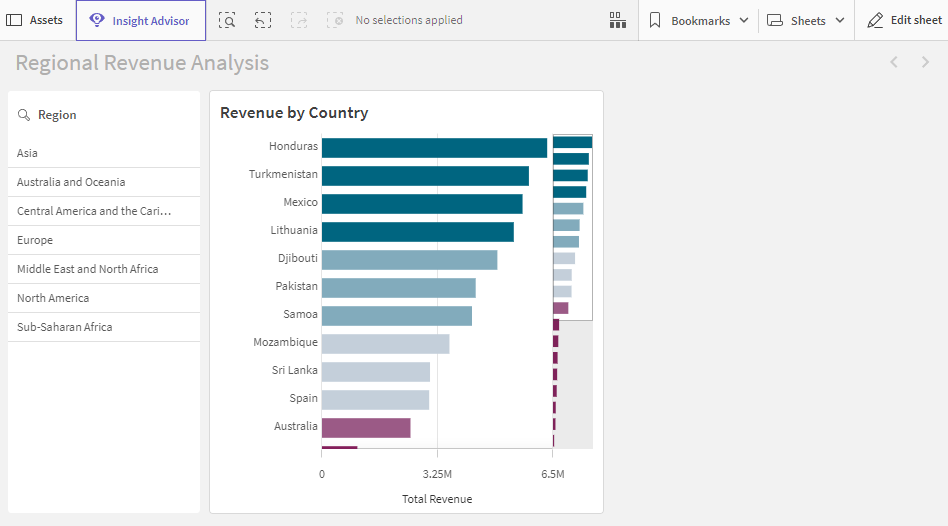This screenshot has width=948, height=526.
Task: Launch Insight Advisor
Action: click(140, 20)
